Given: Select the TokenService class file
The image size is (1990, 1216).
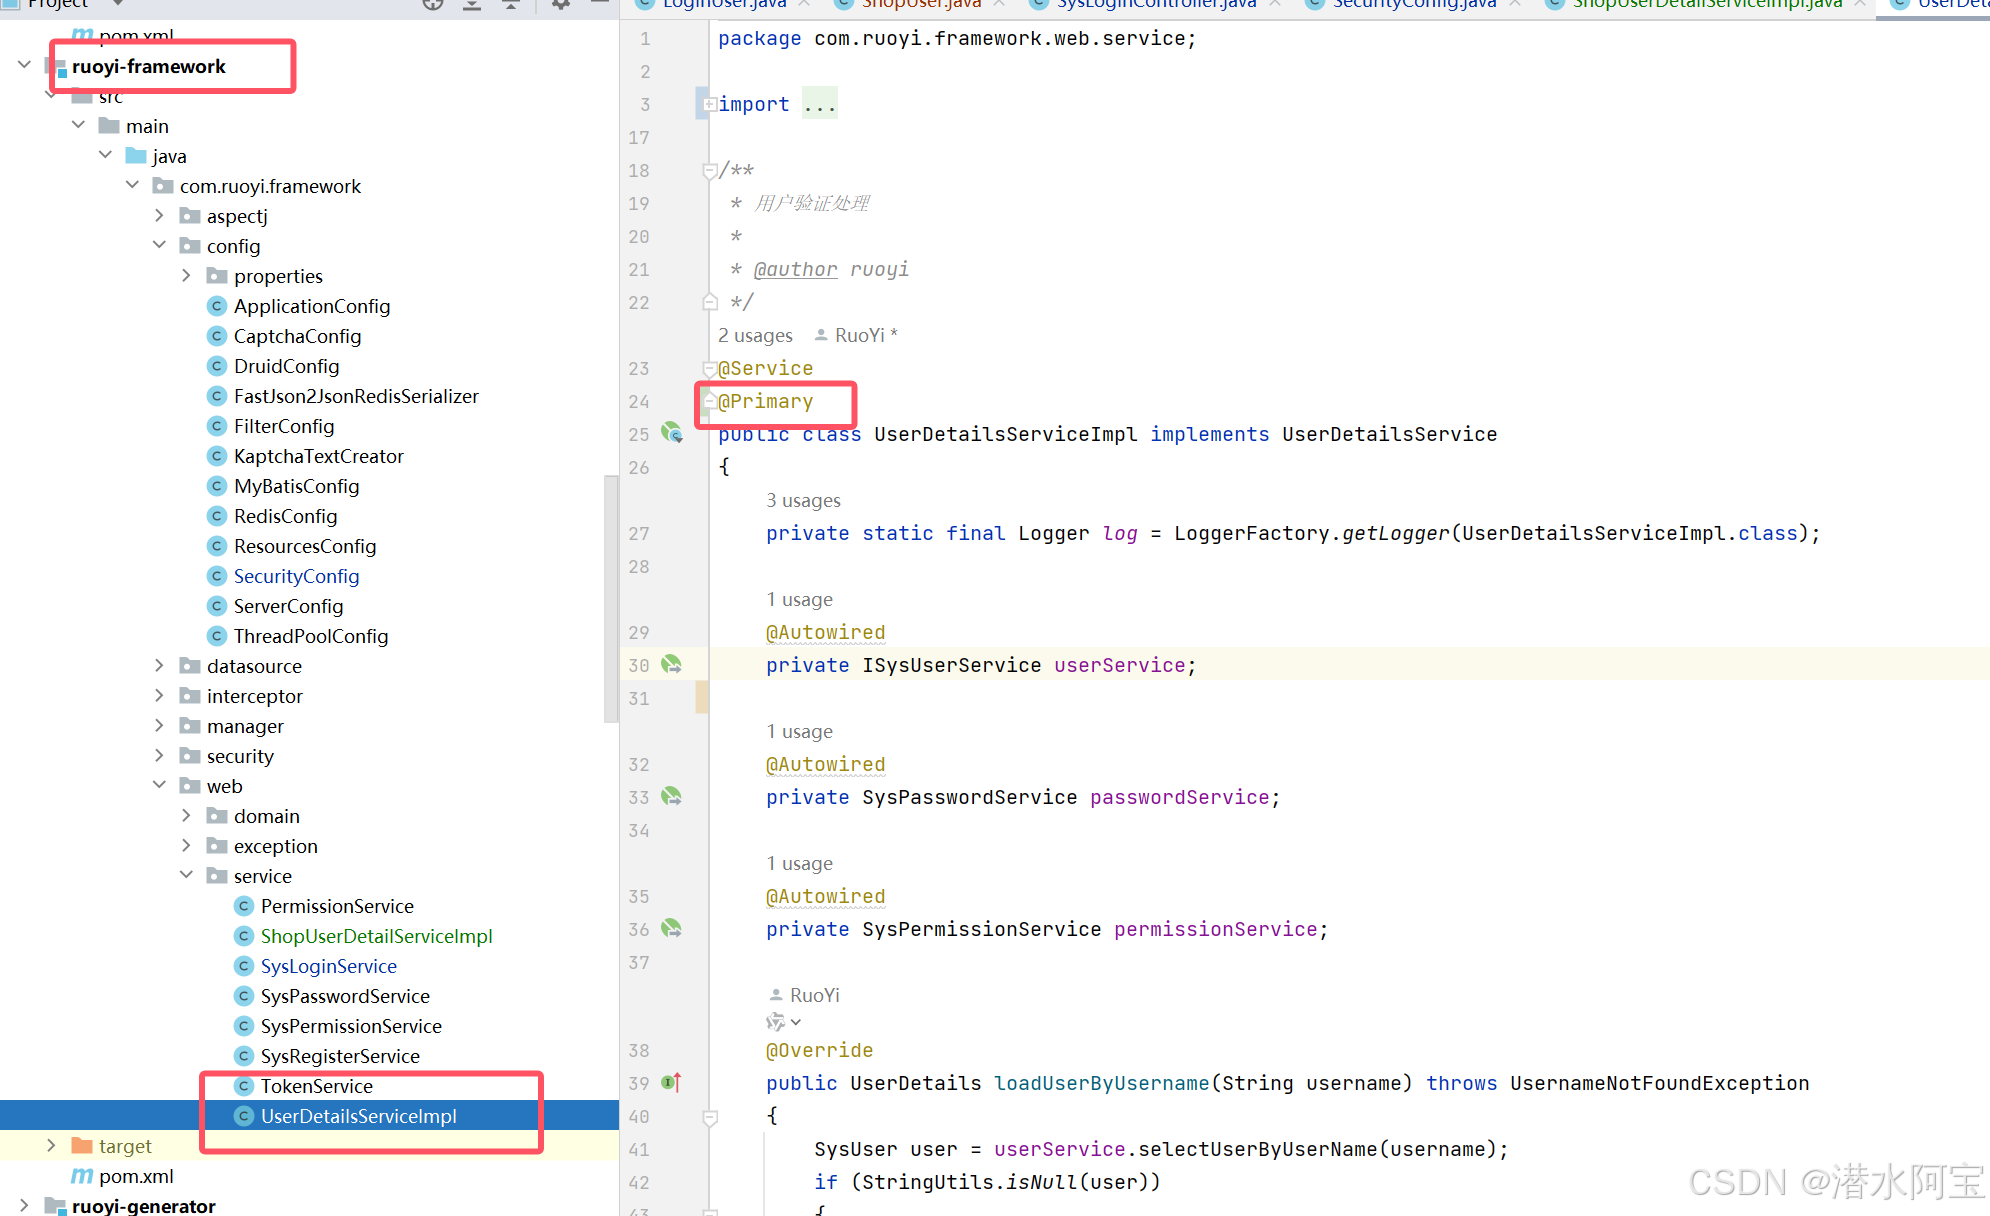Looking at the screenshot, I should coord(316,1086).
